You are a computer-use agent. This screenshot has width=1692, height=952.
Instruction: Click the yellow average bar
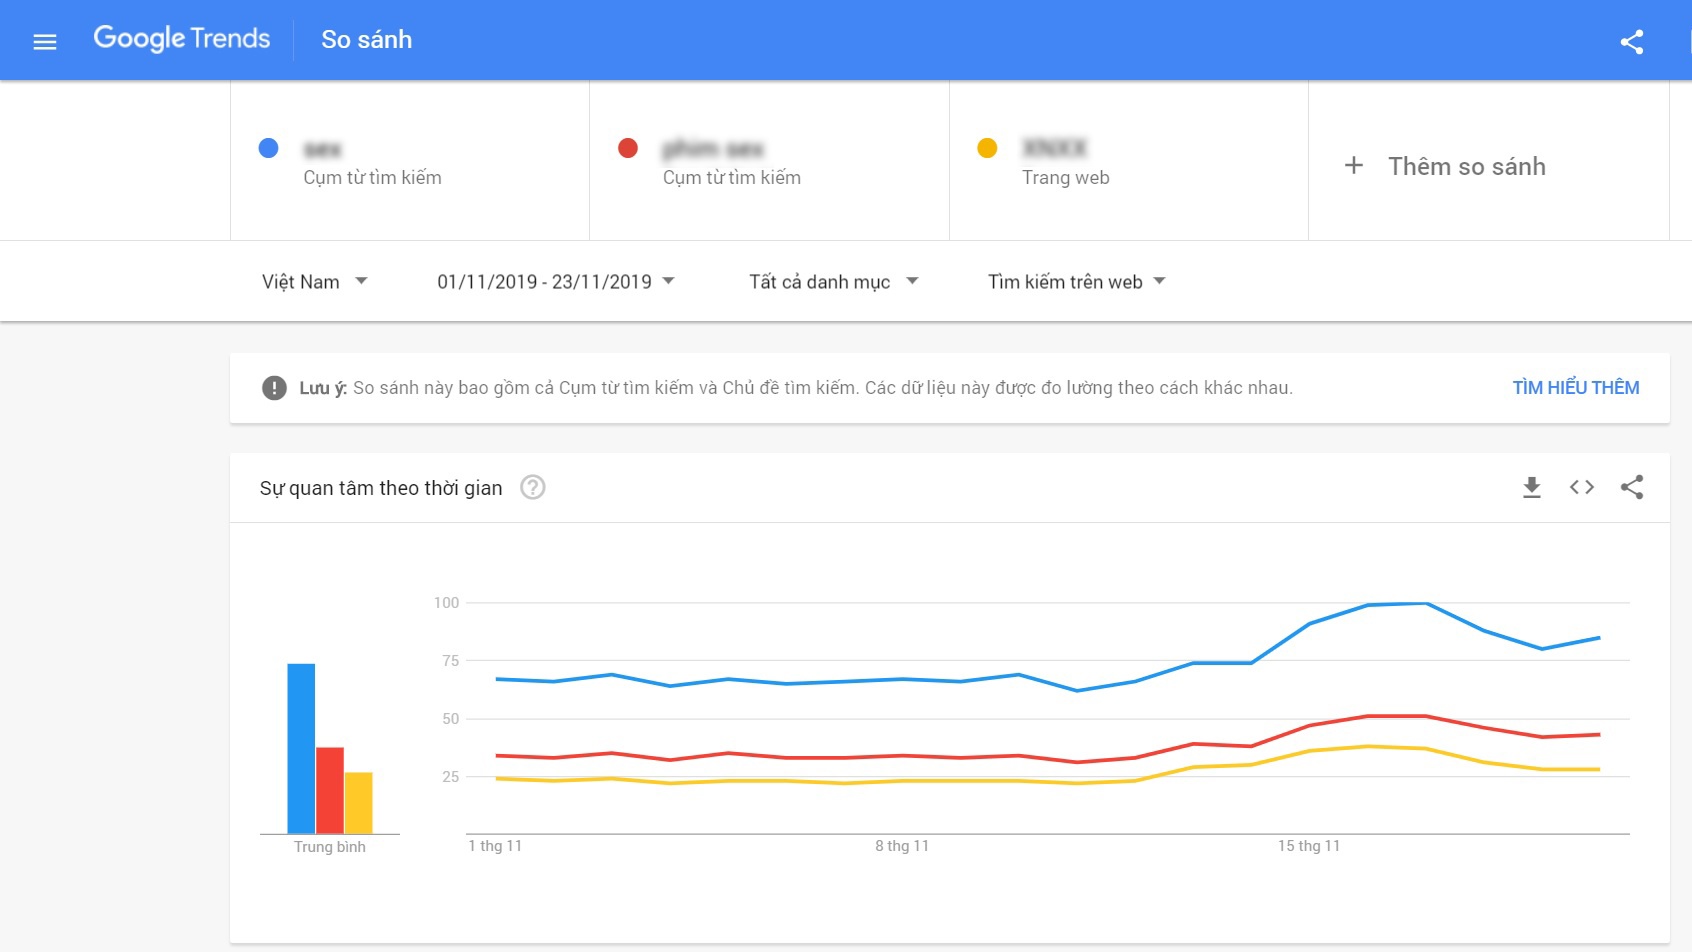click(358, 802)
